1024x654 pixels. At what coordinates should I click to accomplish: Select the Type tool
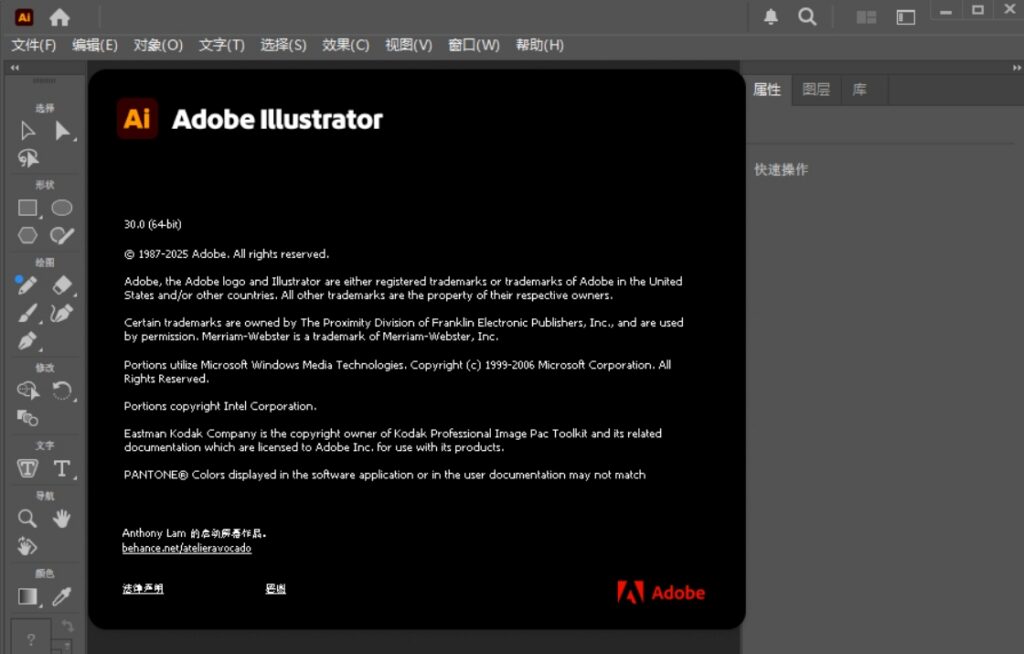61,468
